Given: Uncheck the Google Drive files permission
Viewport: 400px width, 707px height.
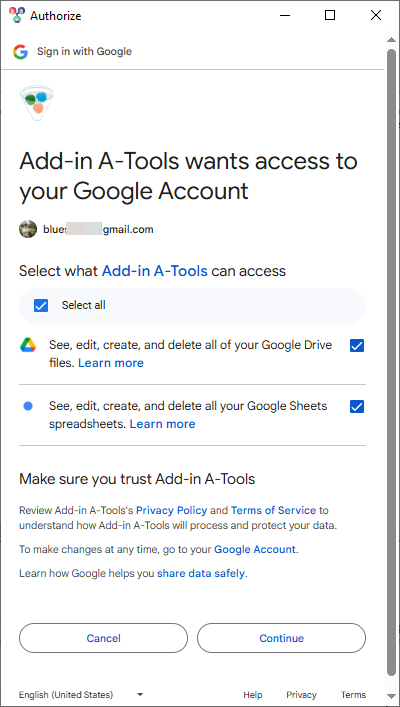Looking at the screenshot, I should pos(357,346).
